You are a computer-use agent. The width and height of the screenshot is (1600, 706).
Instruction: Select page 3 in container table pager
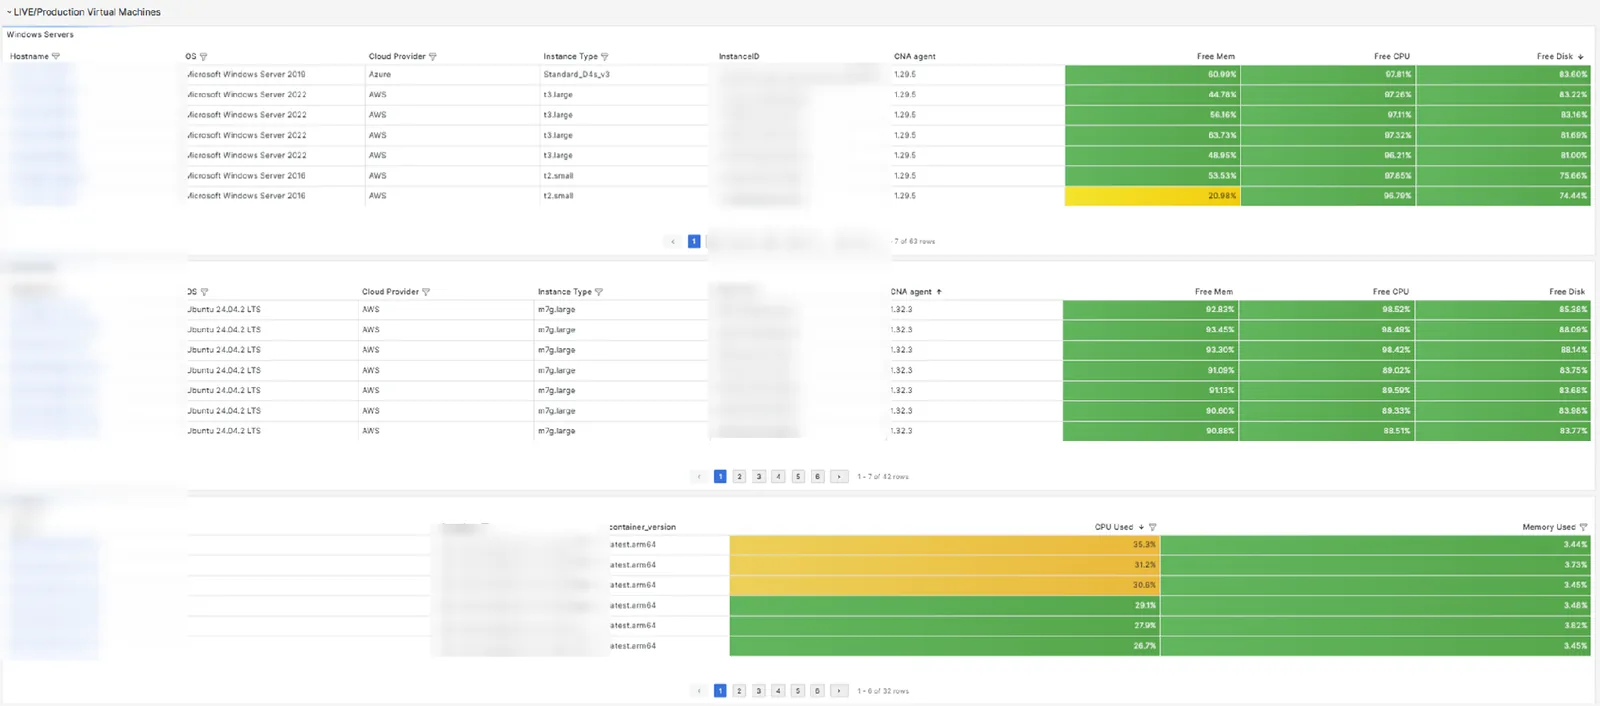(x=759, y=691)
